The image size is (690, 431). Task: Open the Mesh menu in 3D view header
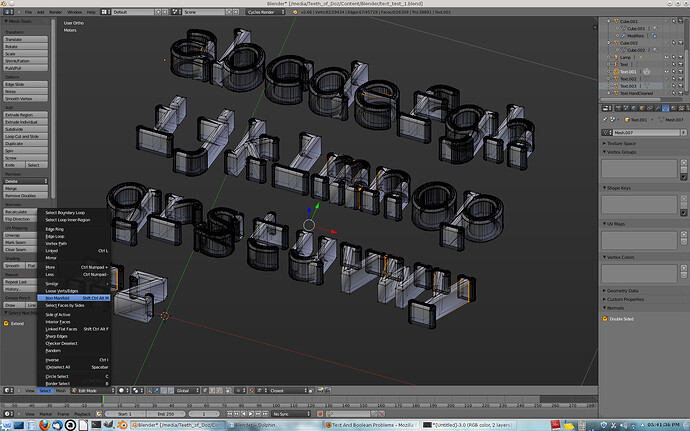pyautogui.click(x=61, y=390)
